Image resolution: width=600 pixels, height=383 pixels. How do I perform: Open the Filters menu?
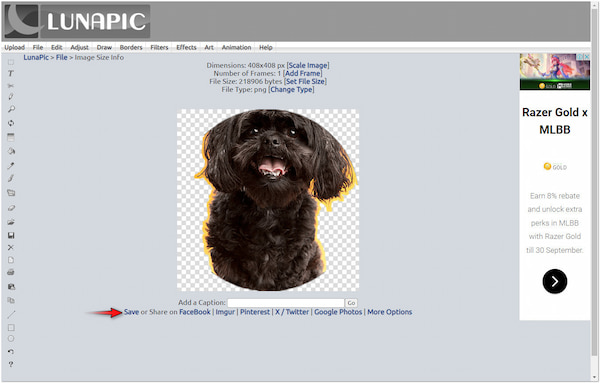point(159,47)
